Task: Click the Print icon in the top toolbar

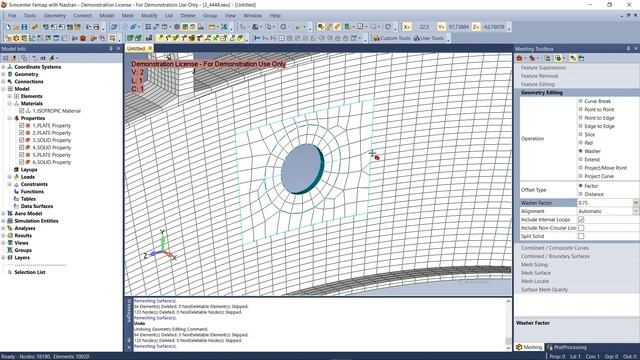Action: pyautogui.click(x=97, y=27)
